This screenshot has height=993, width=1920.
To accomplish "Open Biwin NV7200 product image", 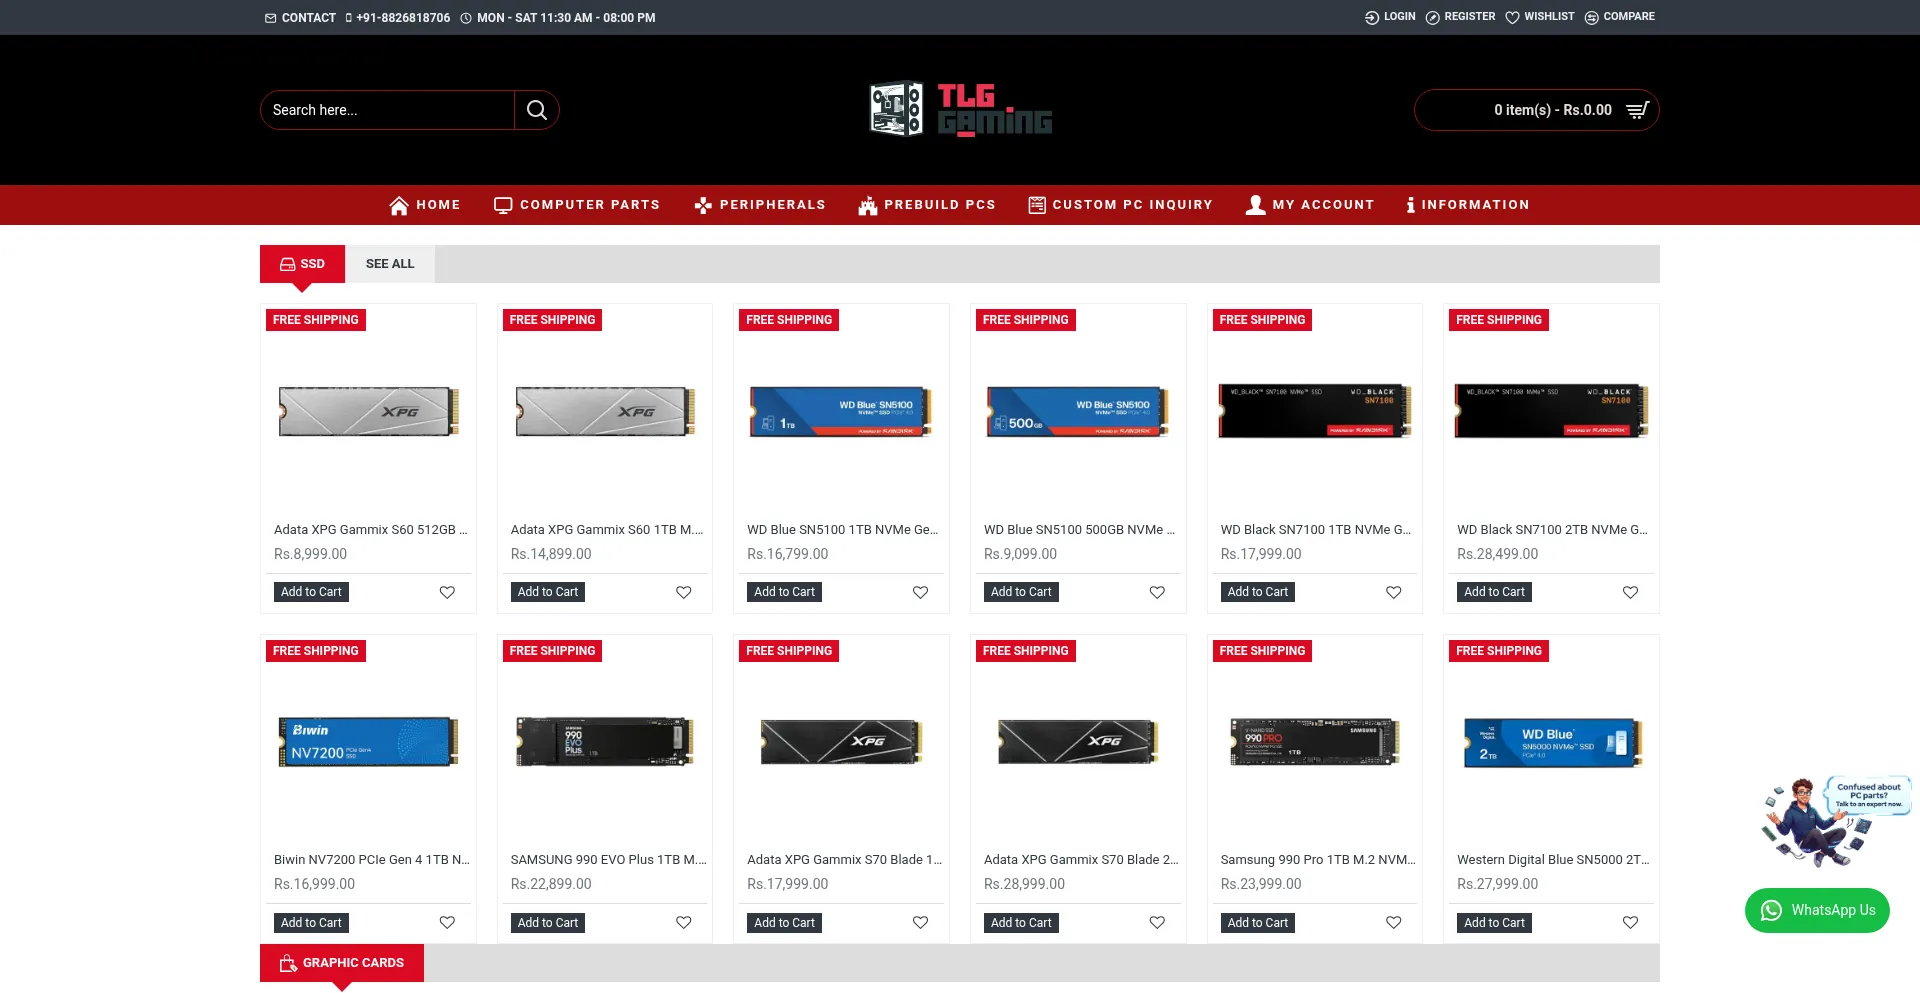I will 368,741.
